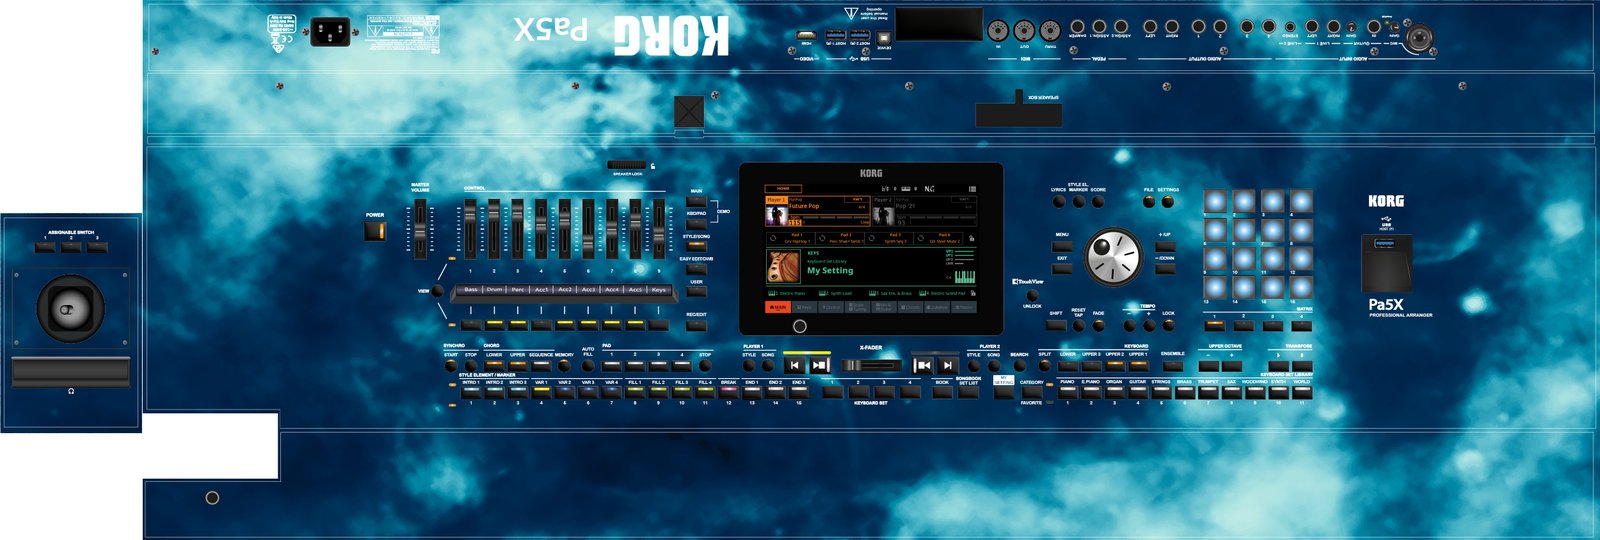Toggle the tempo LOCK button
The height and width of the screenshot is (540, 1600).
1168,324
